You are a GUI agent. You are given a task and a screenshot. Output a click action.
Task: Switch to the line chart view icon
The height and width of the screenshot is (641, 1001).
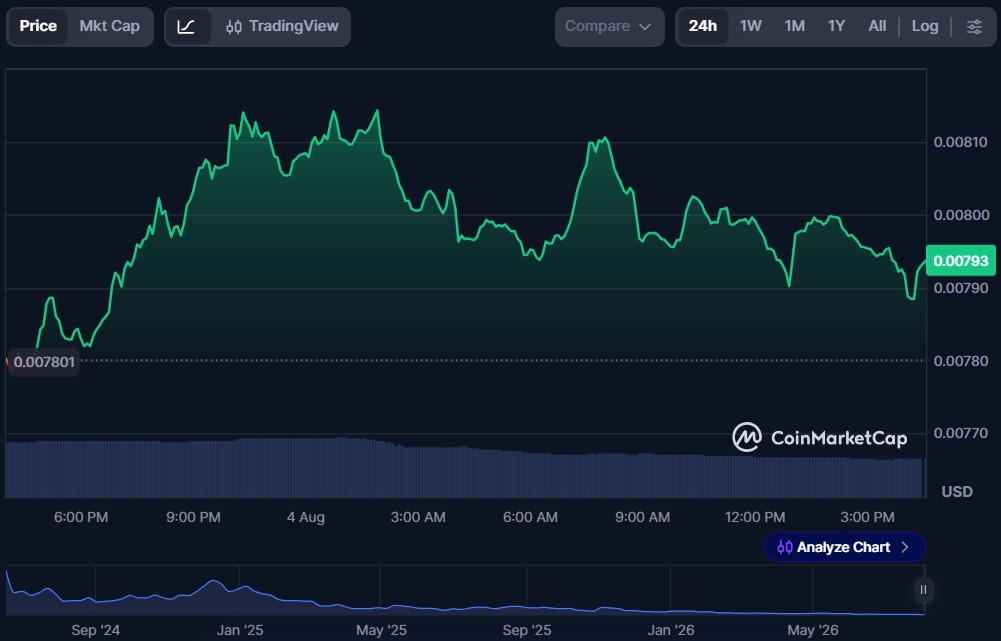(186, 27)
